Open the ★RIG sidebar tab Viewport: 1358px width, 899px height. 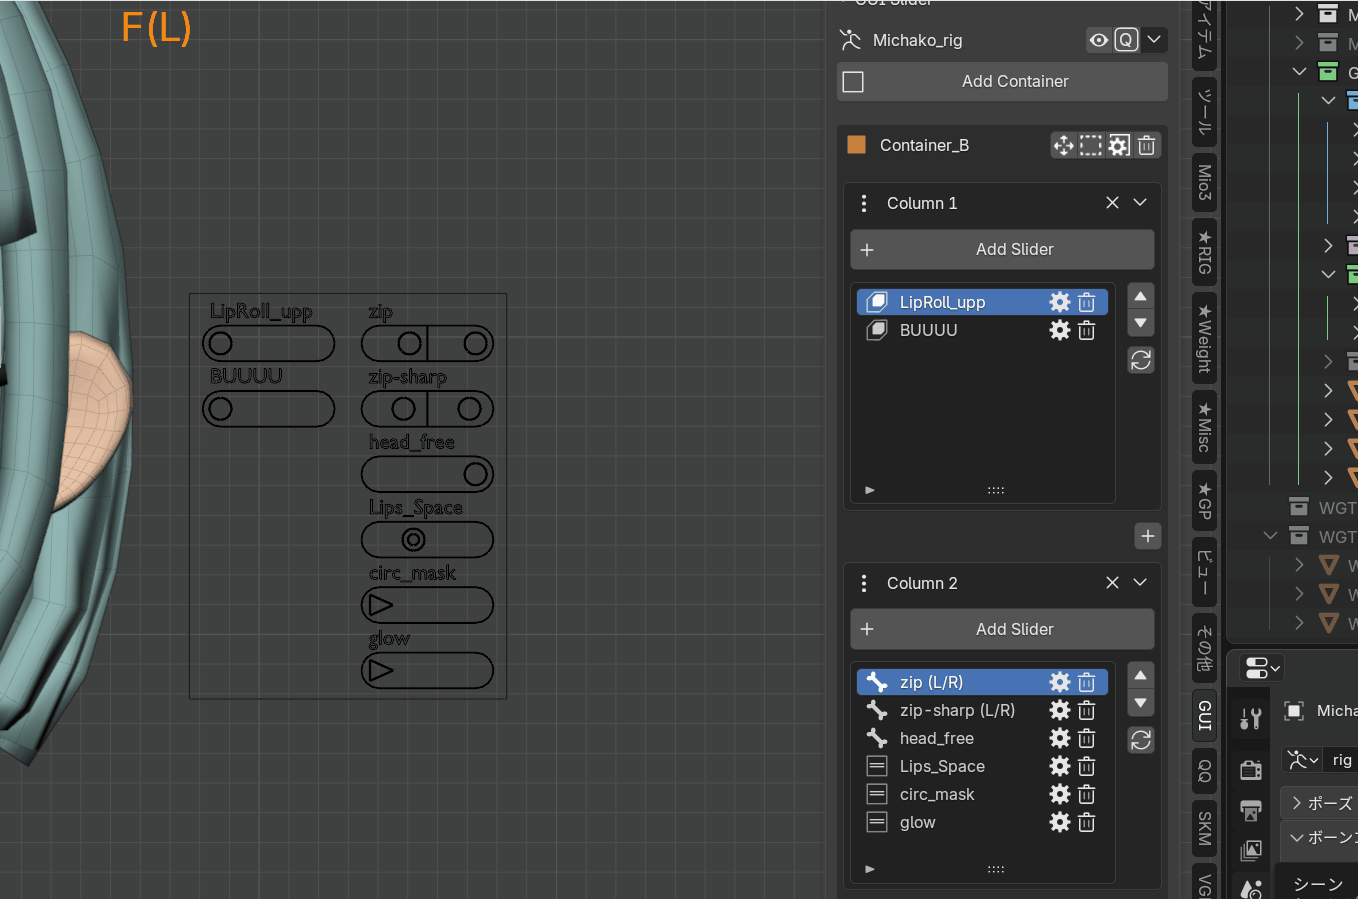[x=1205, y=252]
